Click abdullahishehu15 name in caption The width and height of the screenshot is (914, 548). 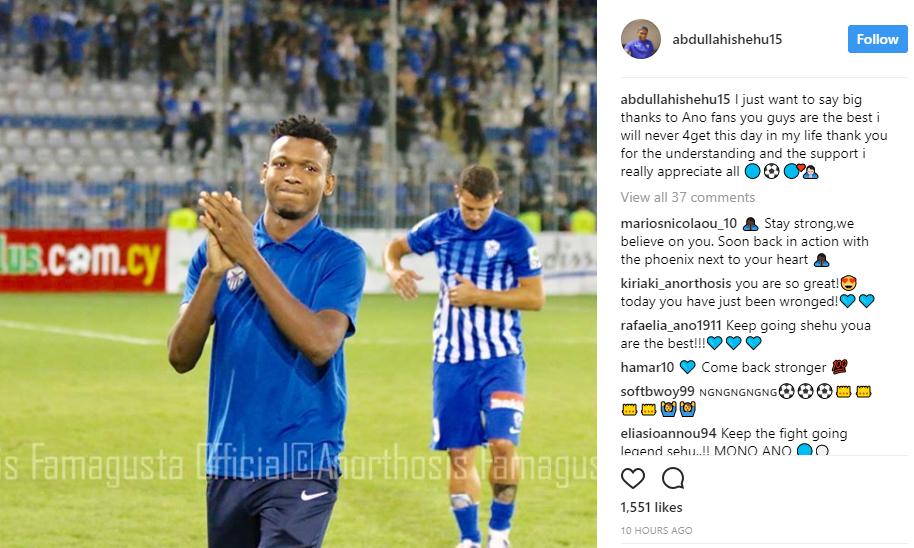[675, 100]
